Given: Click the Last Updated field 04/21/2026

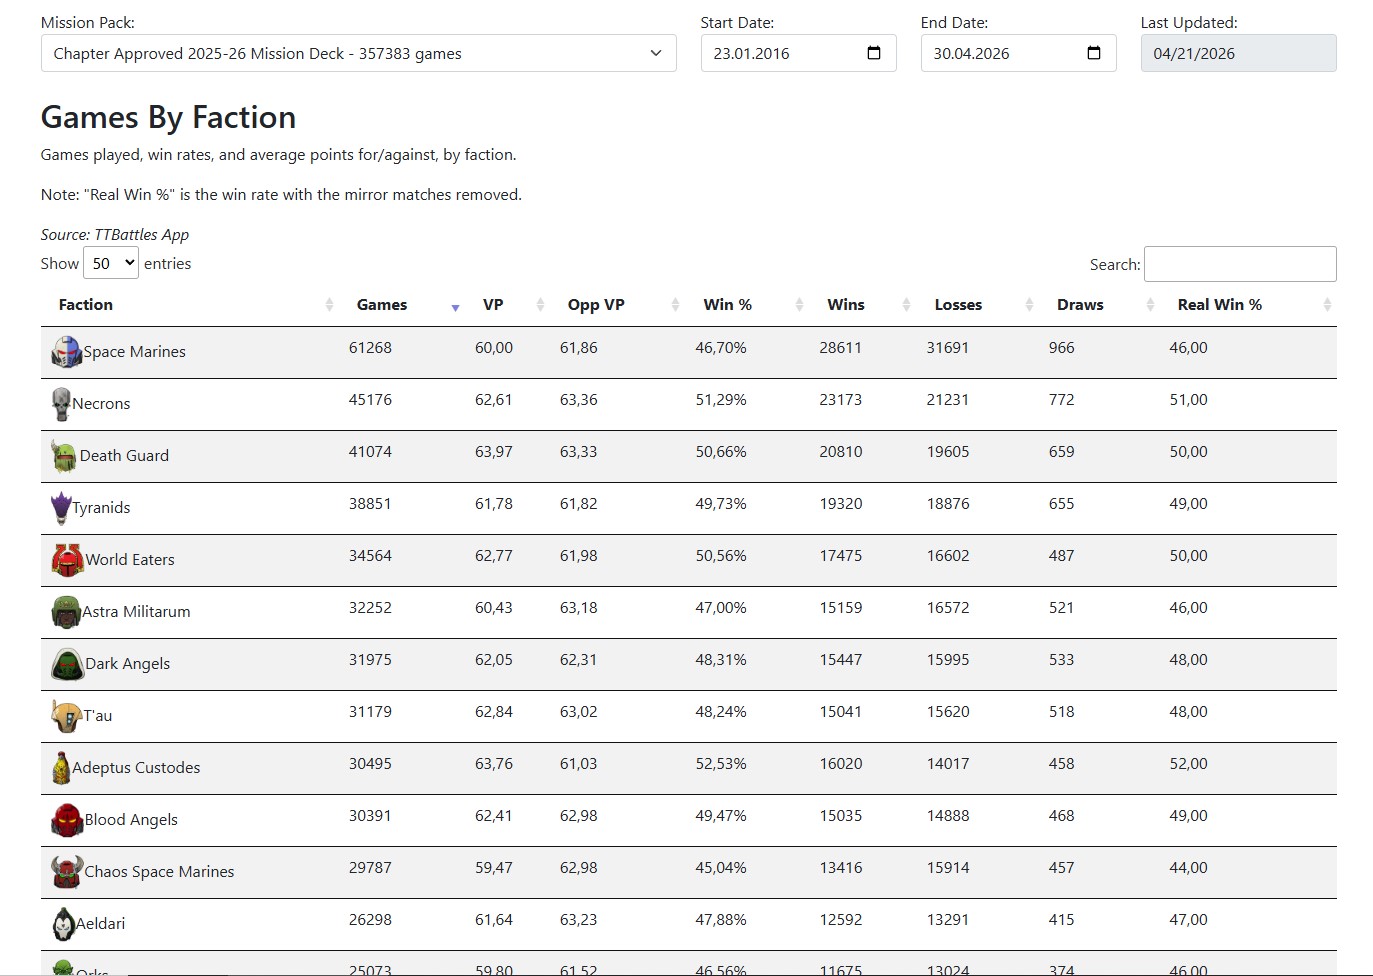Looking at the screenshot, I should (1238, 53).
